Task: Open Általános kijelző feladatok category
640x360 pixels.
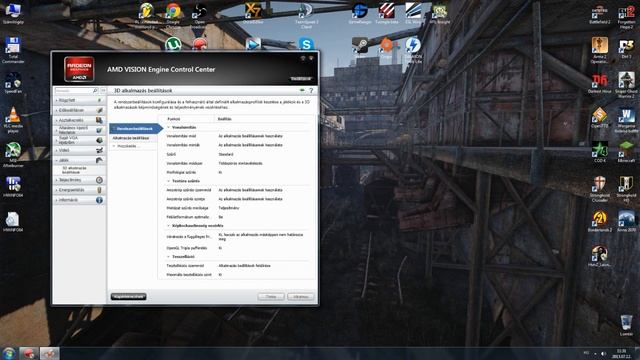Action: 79,130
